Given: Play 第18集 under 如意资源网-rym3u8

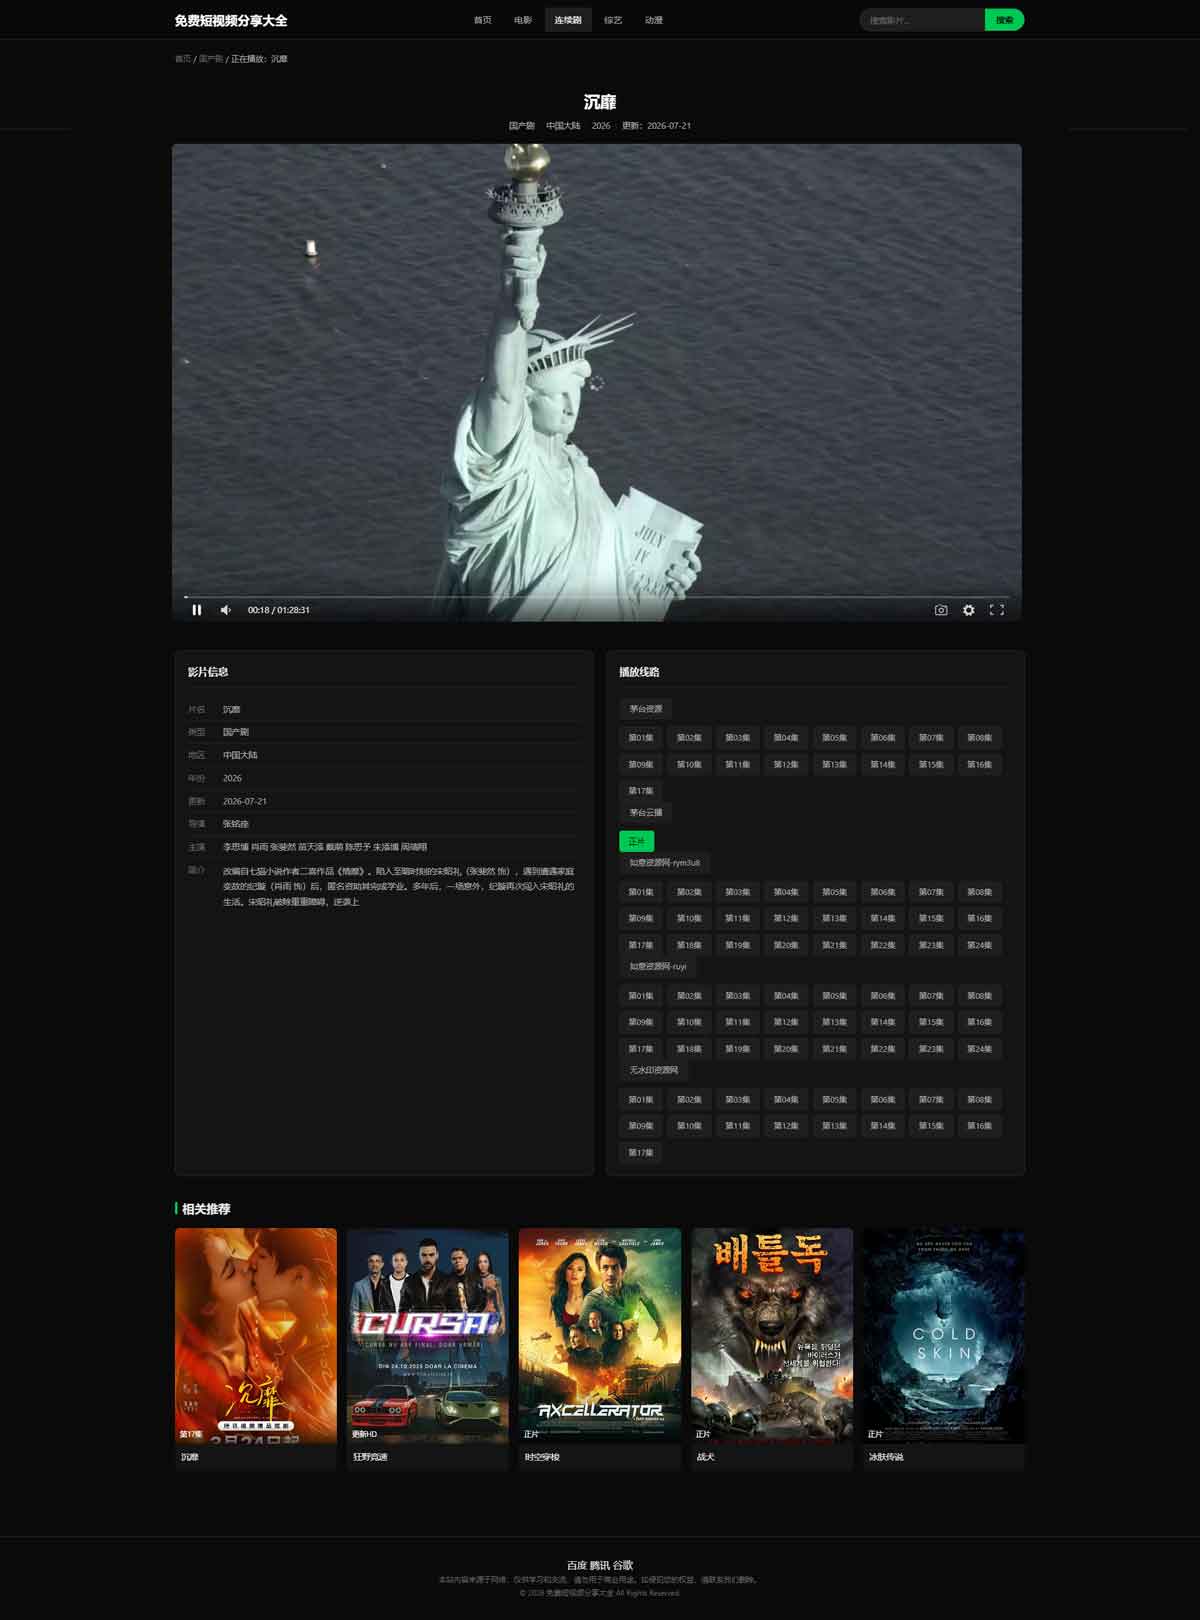Looking at the screenshot, I should pos(689,945).
